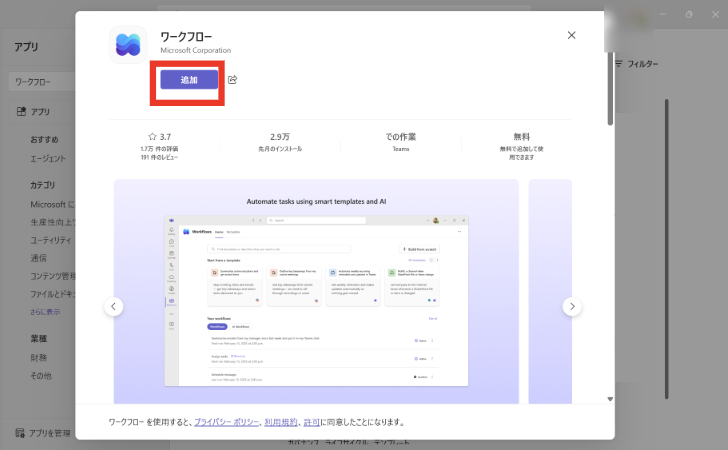This screenshot has height=450, width=728.
Task: Select エージェント in background sidebar
Action: 48,158
